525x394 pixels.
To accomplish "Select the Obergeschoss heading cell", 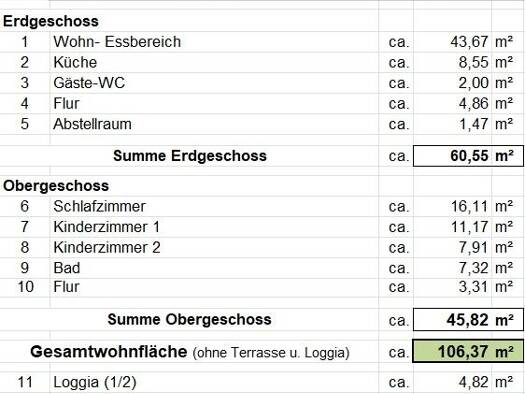I will [x=56, y=186].
